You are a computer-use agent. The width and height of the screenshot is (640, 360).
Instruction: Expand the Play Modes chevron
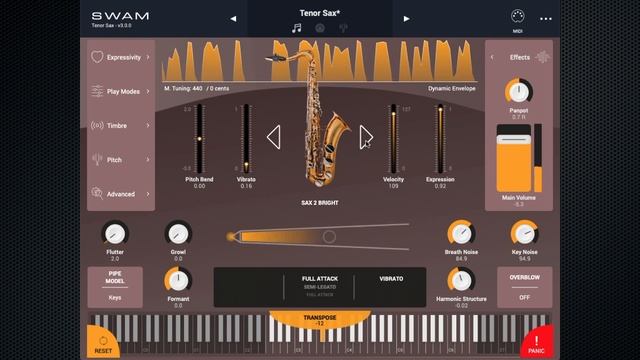(148, 91)
